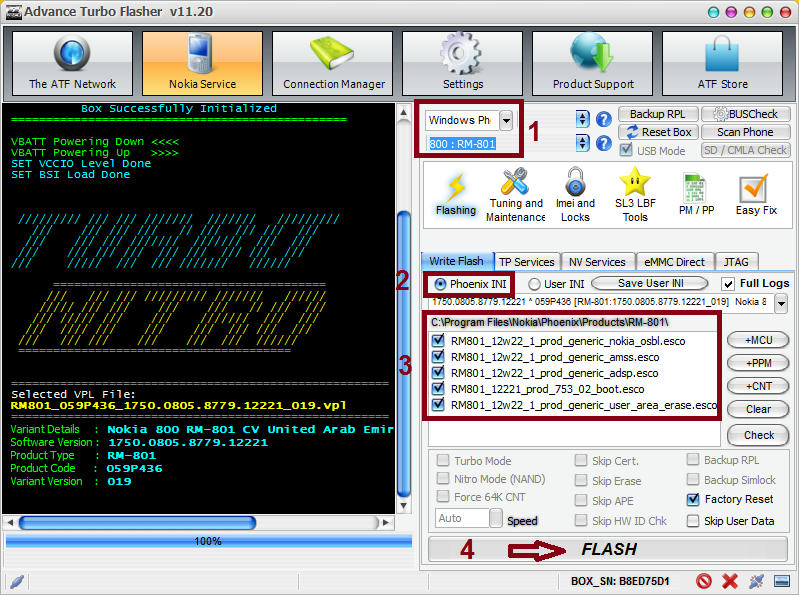Click the Save User INI button
The width and height of the screenshot is (799, 595).
point(650,283)
